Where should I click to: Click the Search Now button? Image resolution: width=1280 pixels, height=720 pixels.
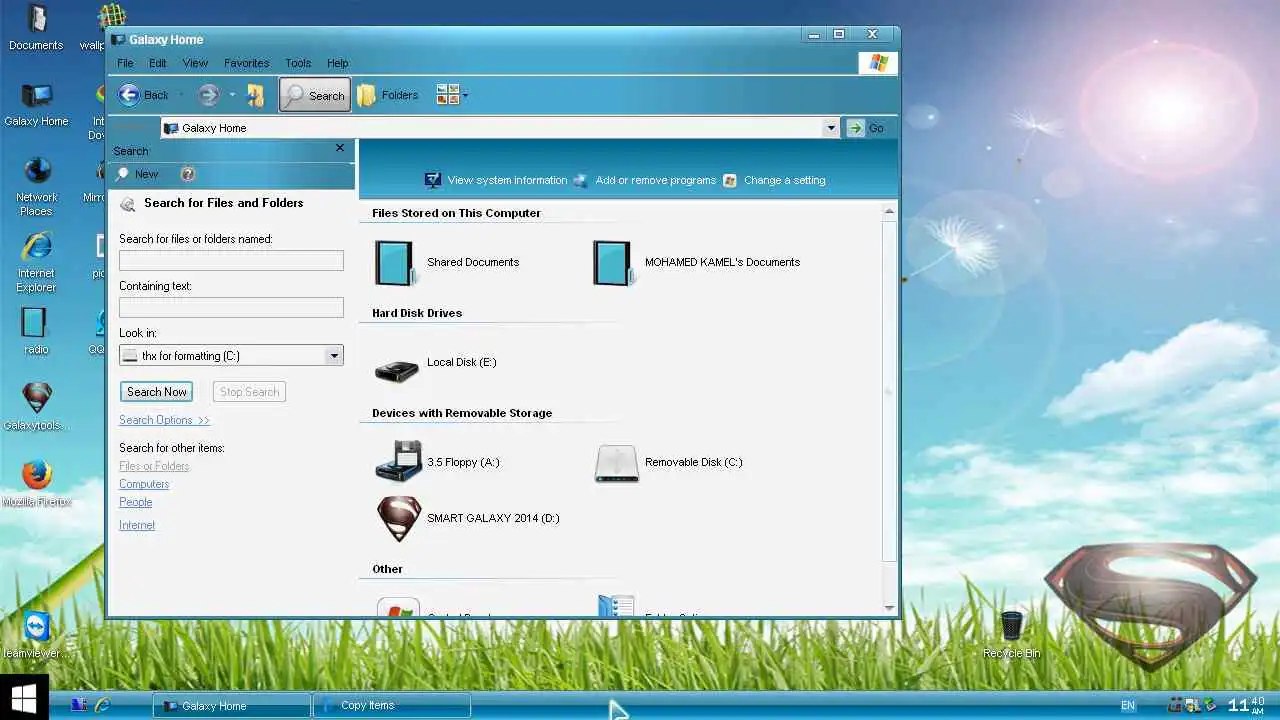(156, 392)
